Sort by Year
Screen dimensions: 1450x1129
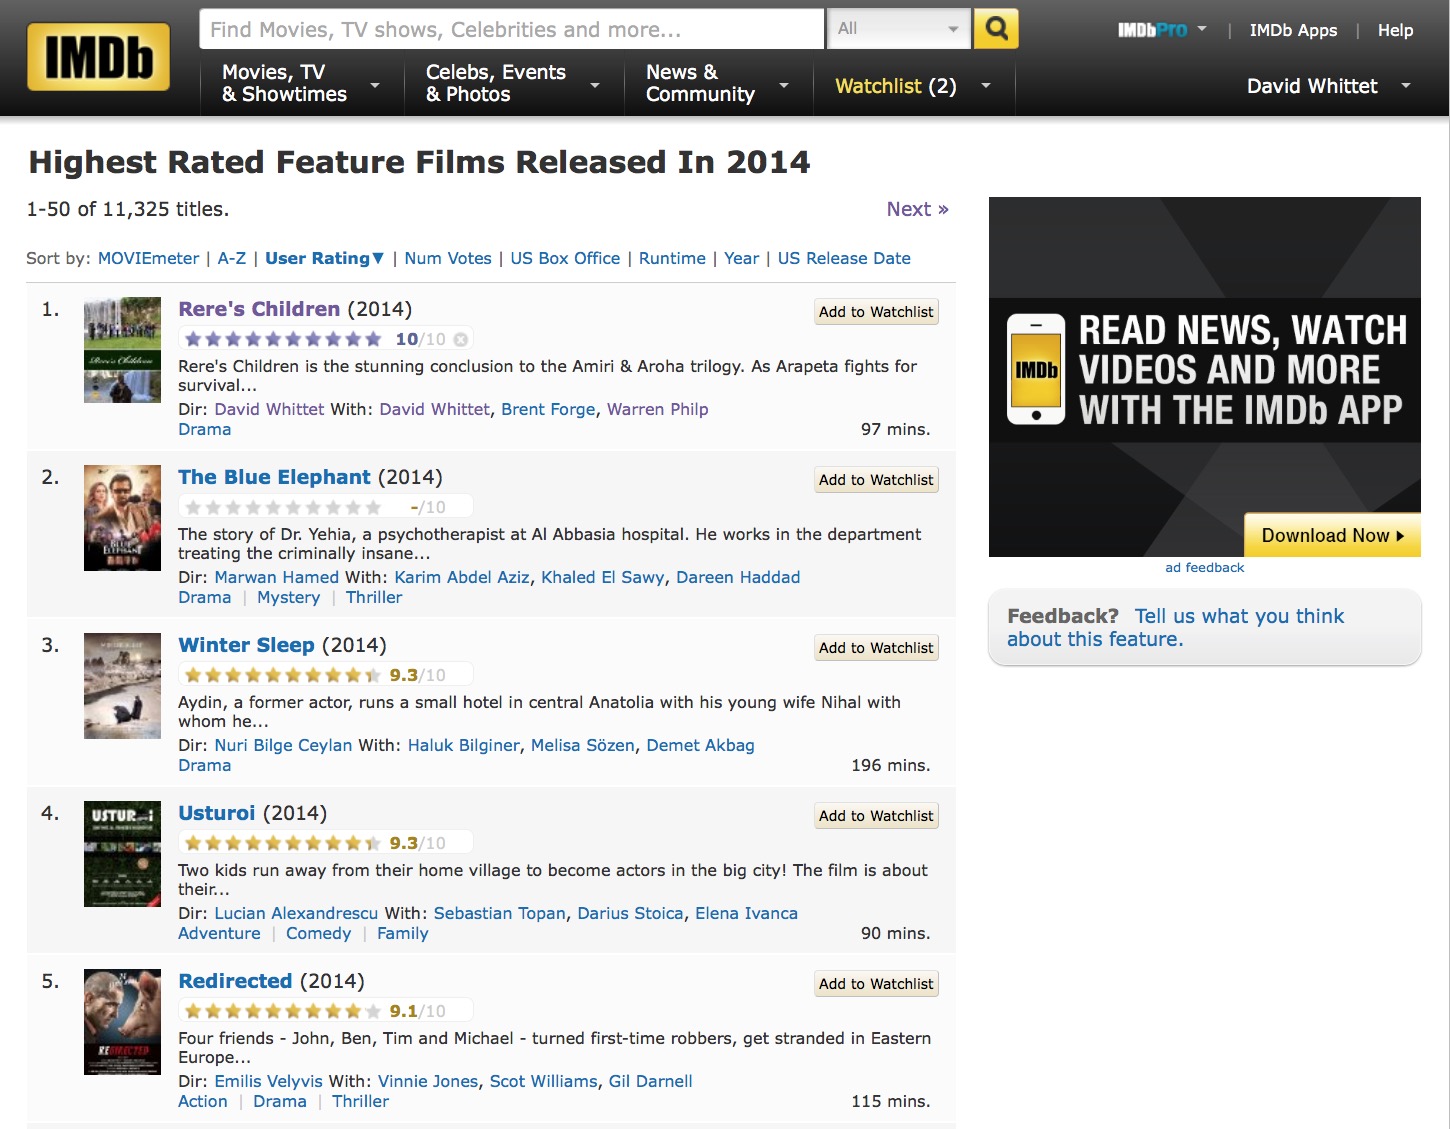(741, 258)
